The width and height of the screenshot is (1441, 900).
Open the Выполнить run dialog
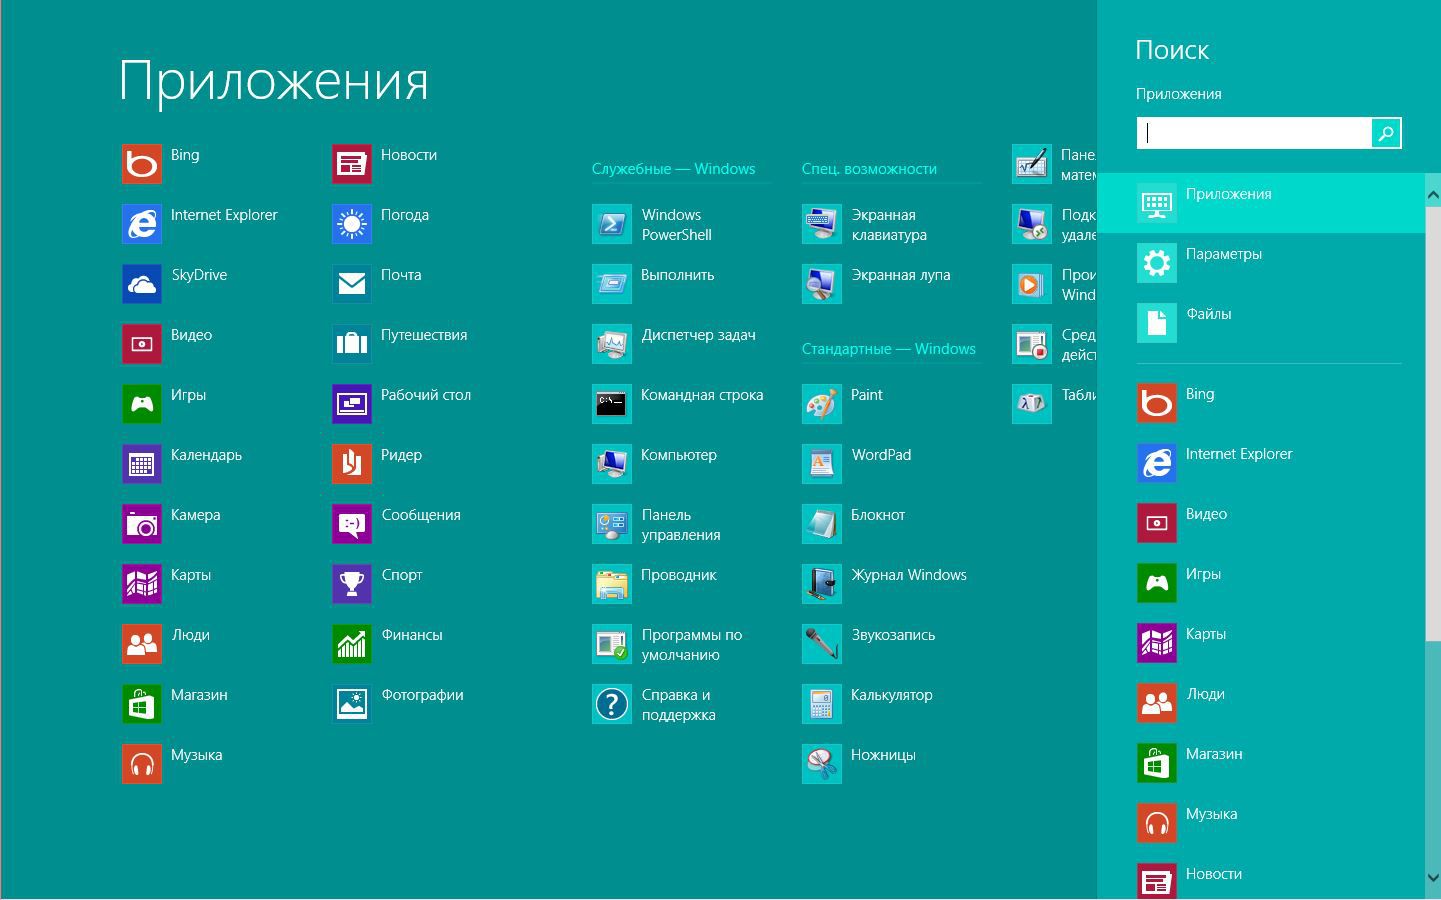click(653, 284)
